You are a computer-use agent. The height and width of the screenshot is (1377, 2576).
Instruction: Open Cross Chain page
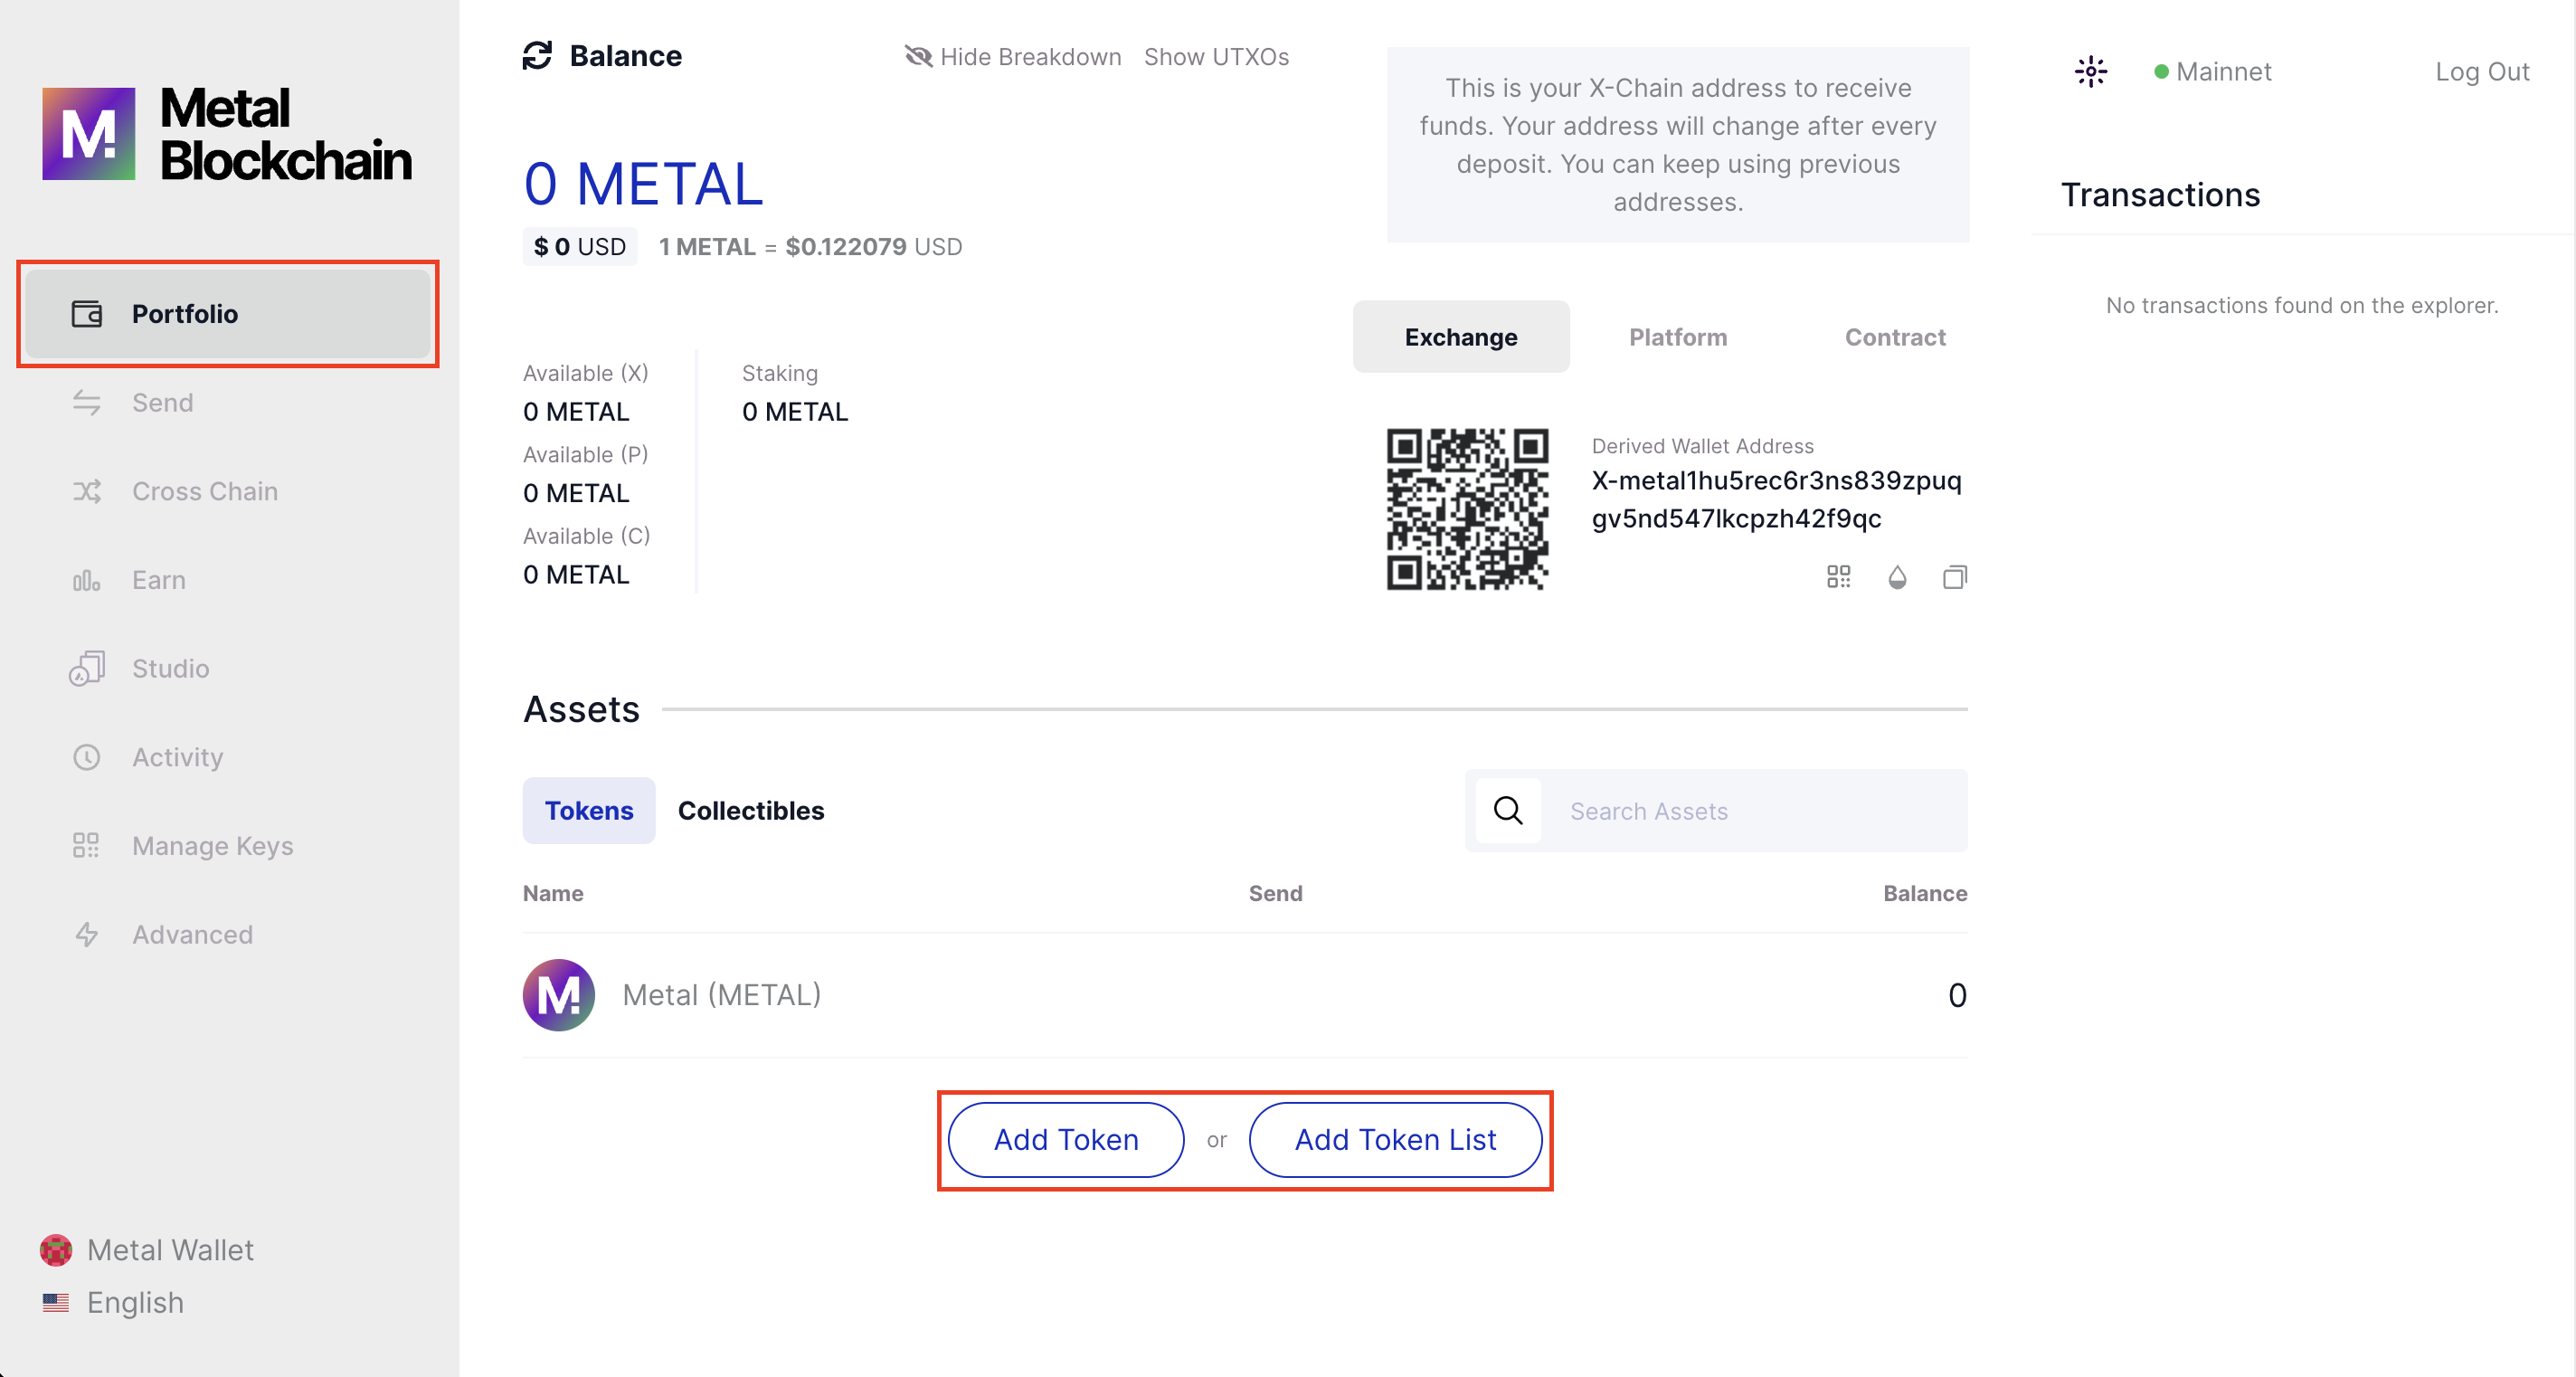tap(204, 491)
